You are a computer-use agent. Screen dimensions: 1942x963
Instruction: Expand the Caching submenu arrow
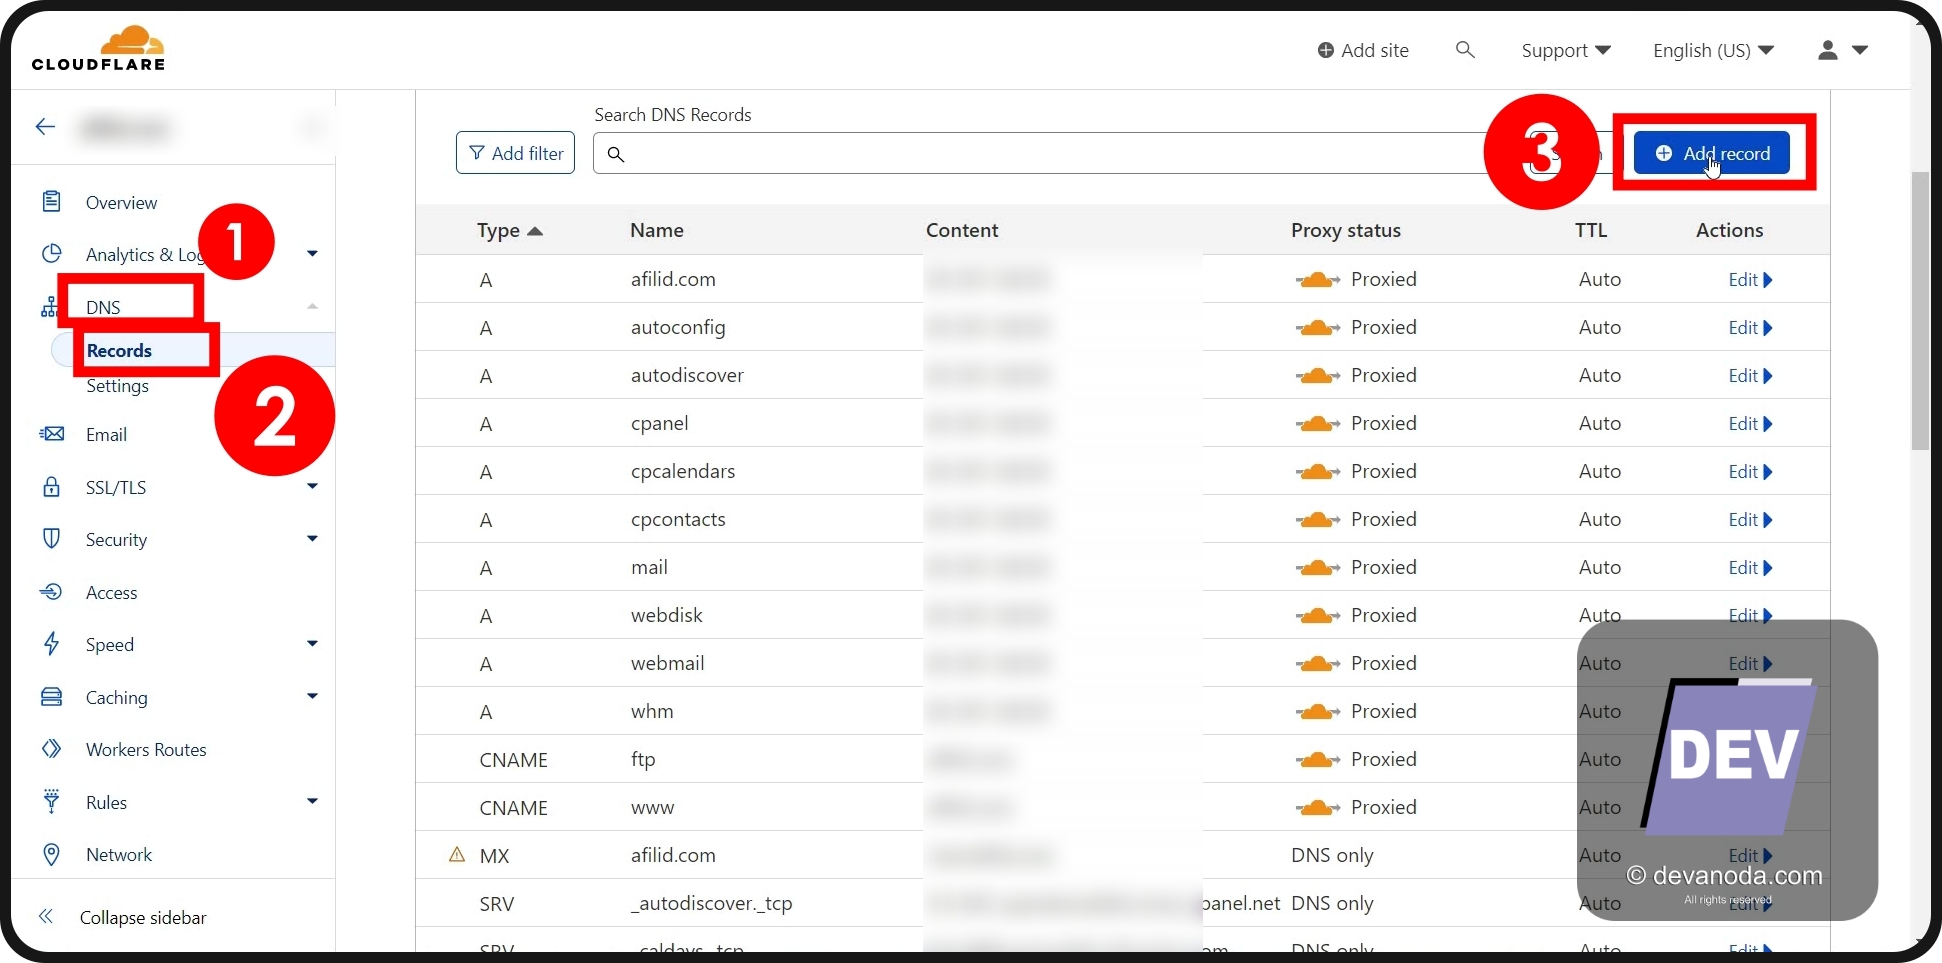312,696
